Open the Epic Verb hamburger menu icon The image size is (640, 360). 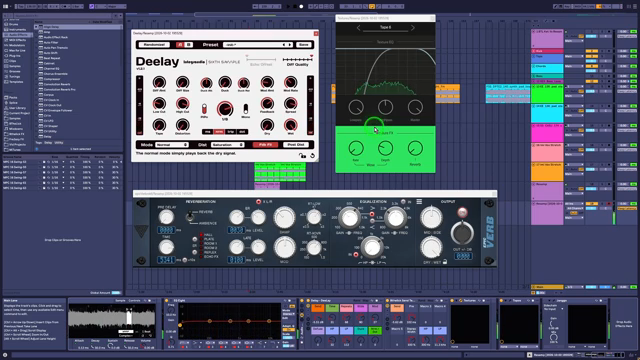point(419,202)
